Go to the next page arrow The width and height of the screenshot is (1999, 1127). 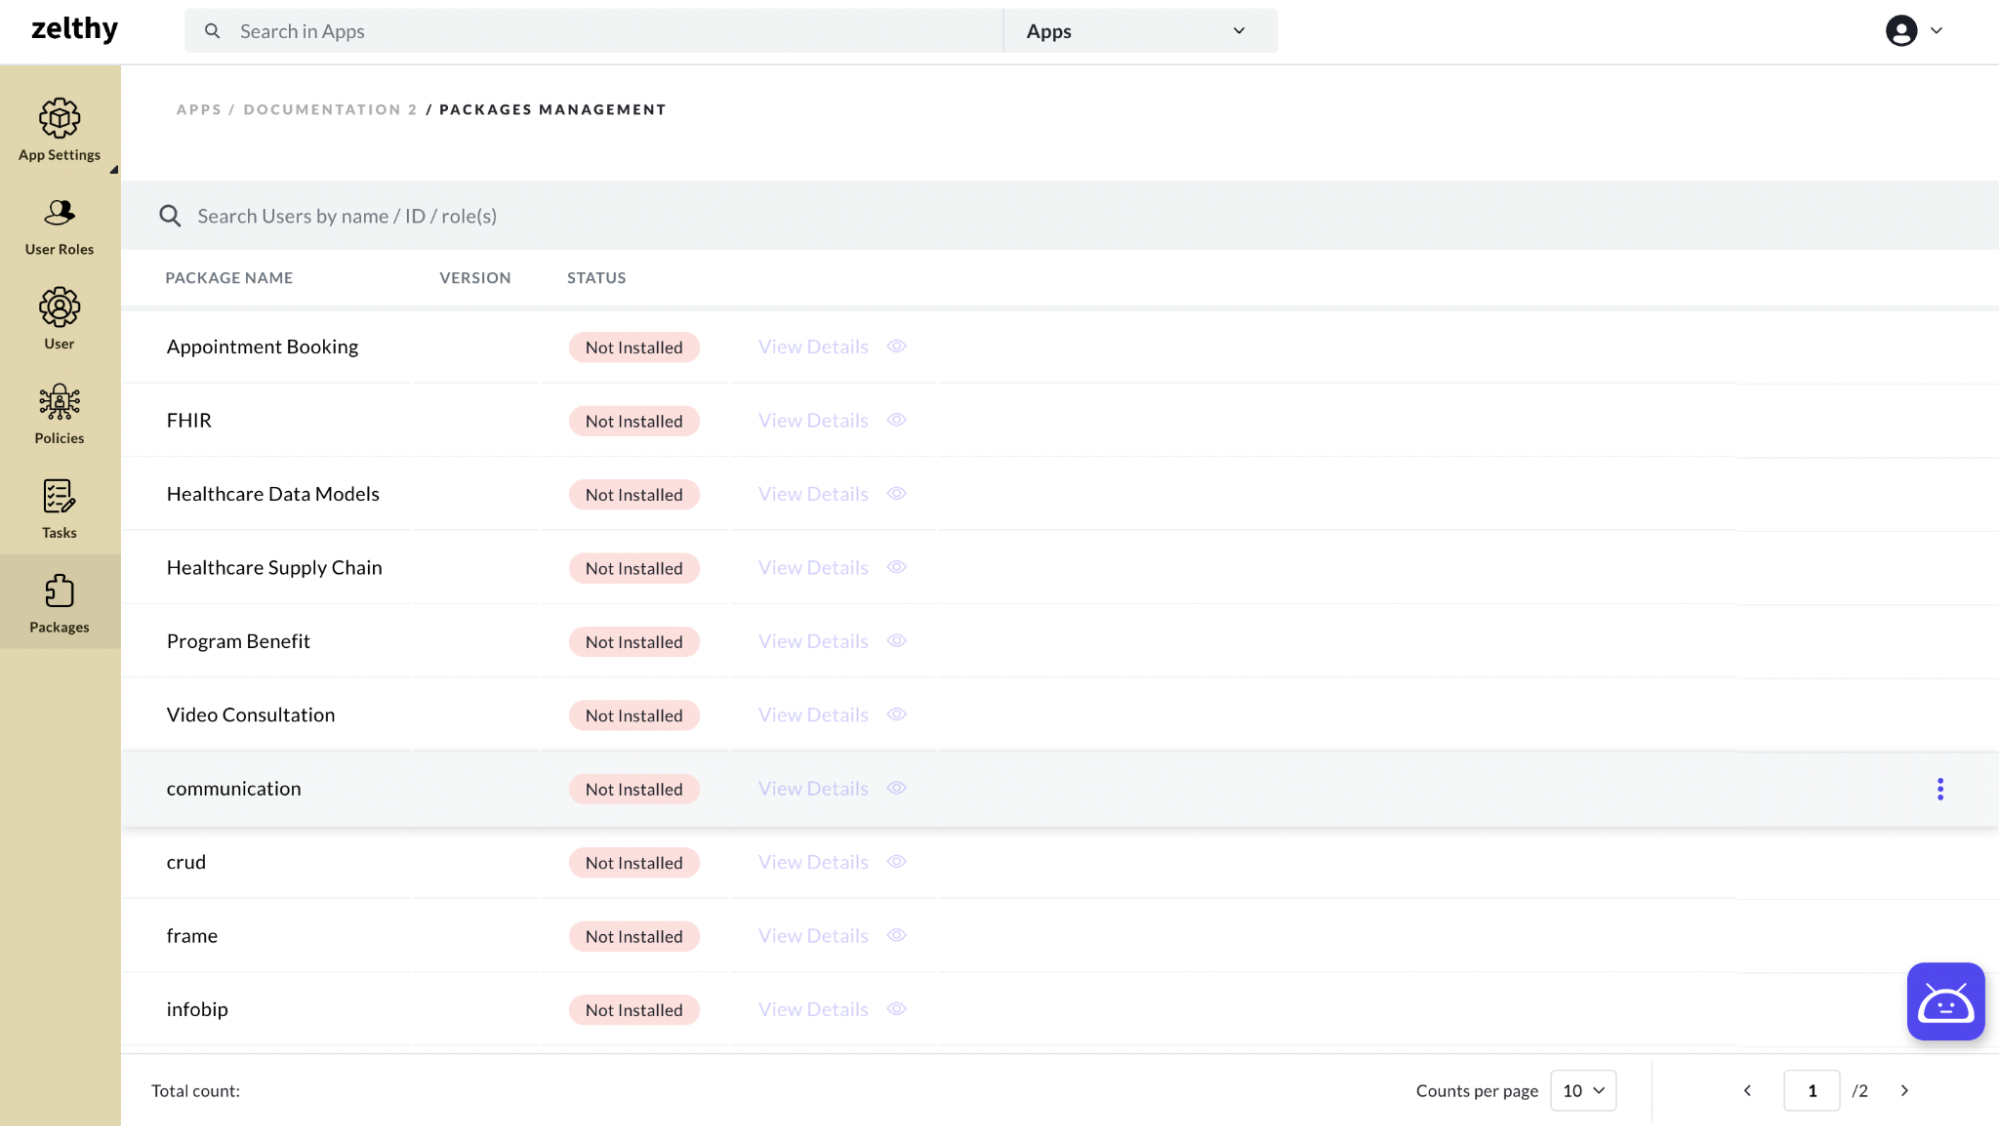click(1904, 1090)
